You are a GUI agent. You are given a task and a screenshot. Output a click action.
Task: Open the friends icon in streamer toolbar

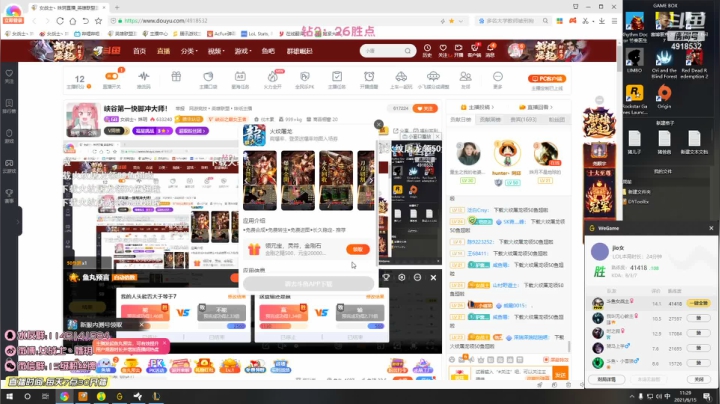465,76
